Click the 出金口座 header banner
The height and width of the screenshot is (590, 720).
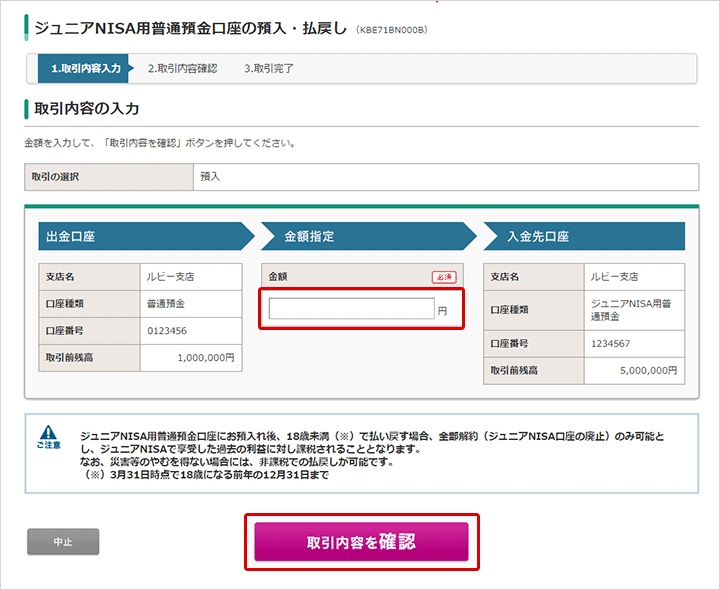[x=146, y=236]
